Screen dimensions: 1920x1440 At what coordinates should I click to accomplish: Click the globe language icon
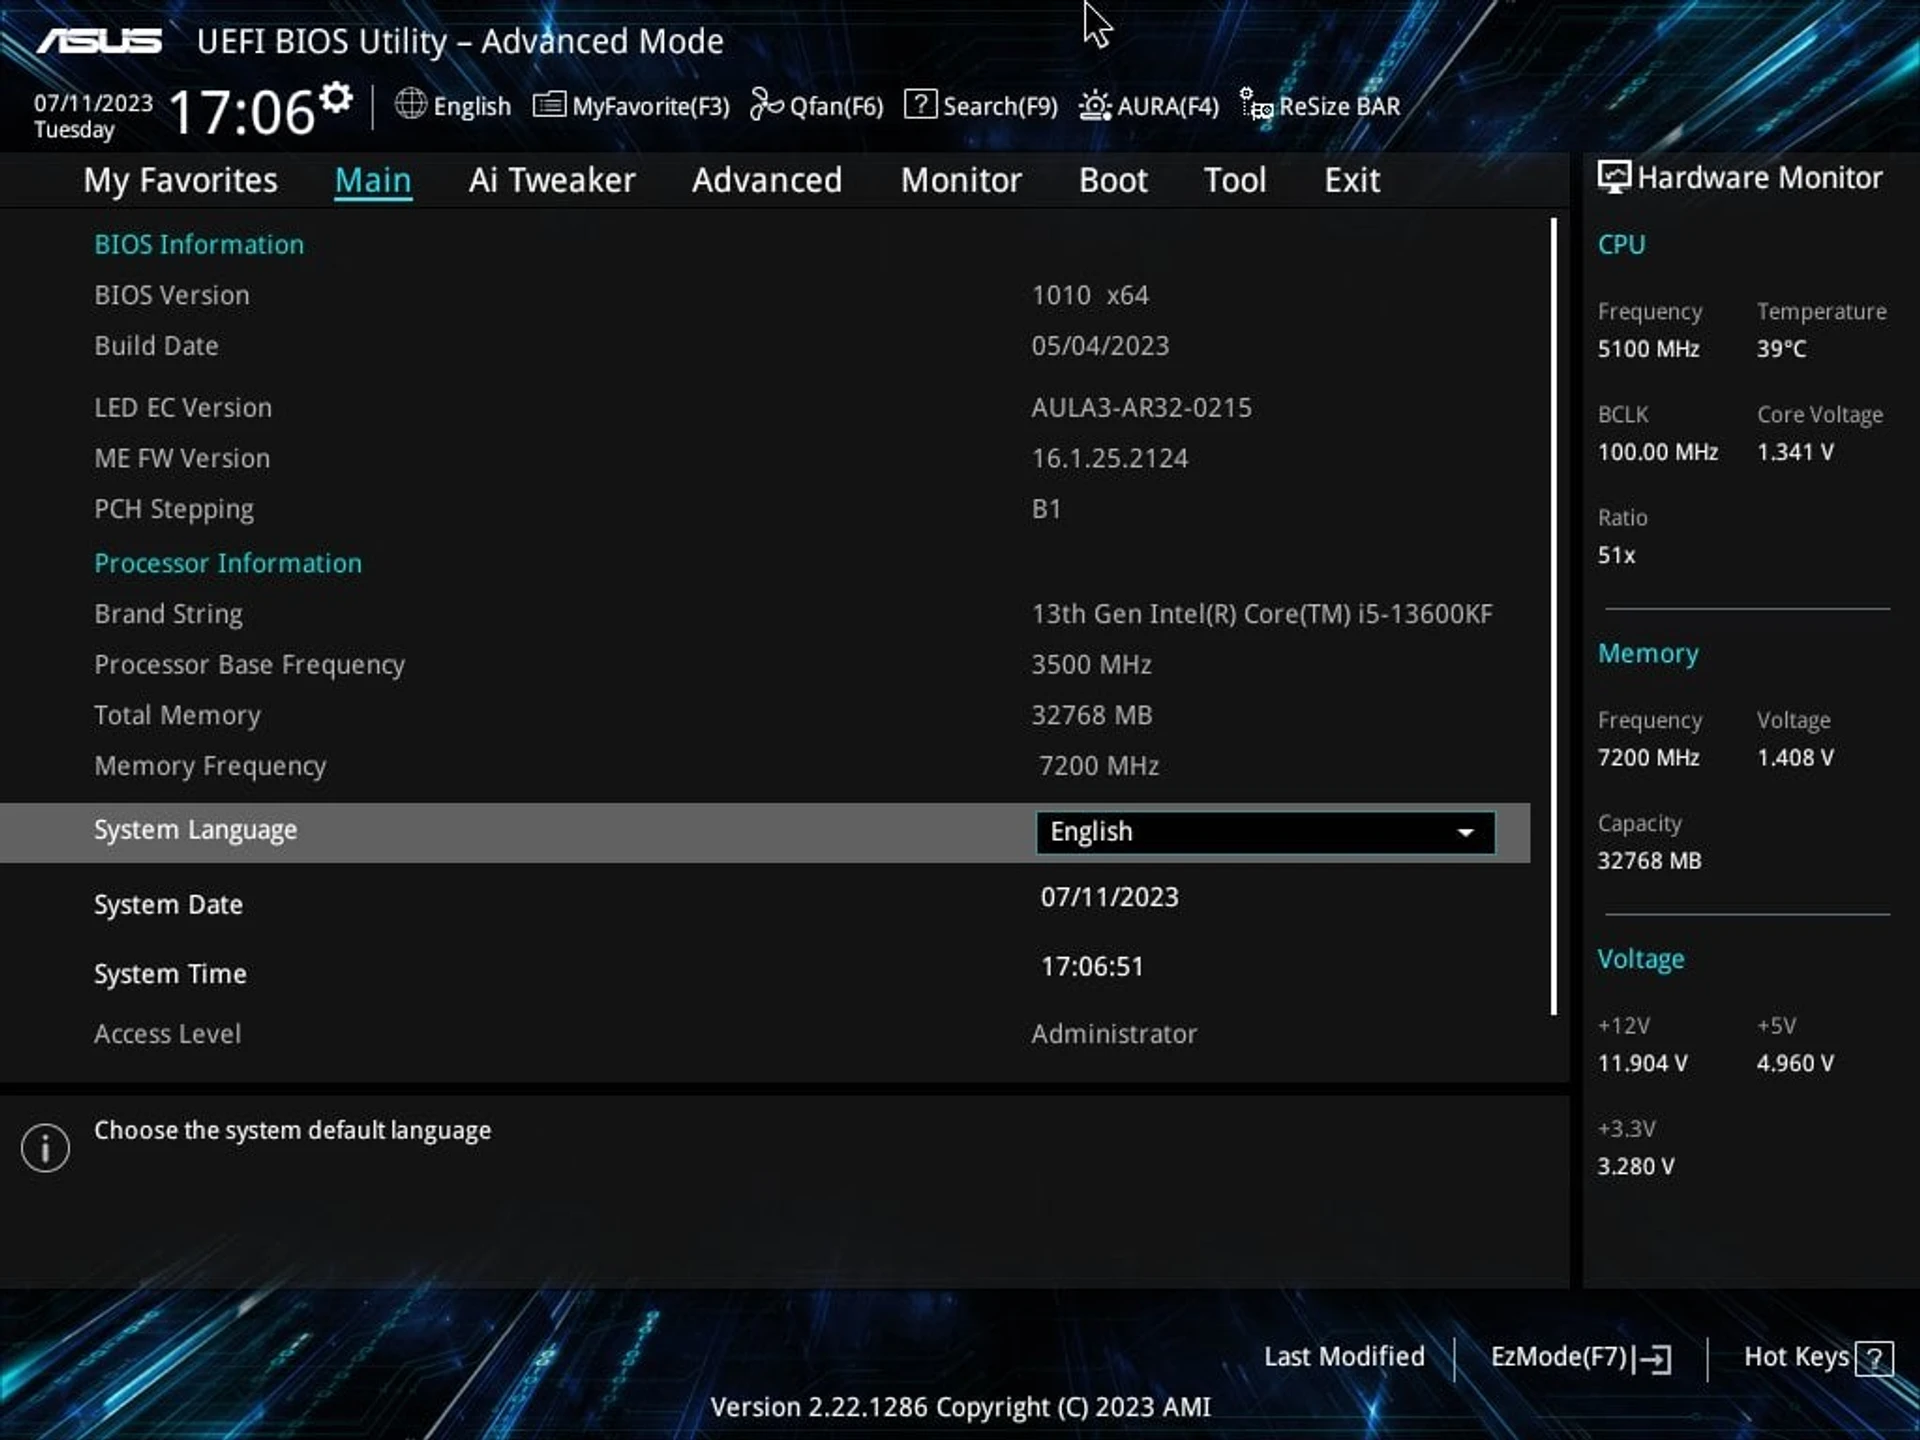[410, 104]
